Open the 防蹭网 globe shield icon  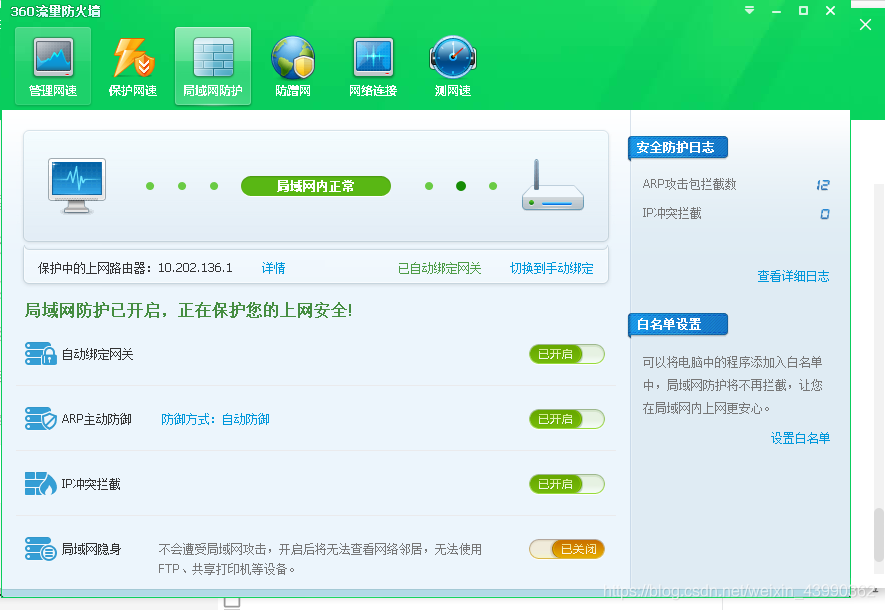click(x=293, y=58)
